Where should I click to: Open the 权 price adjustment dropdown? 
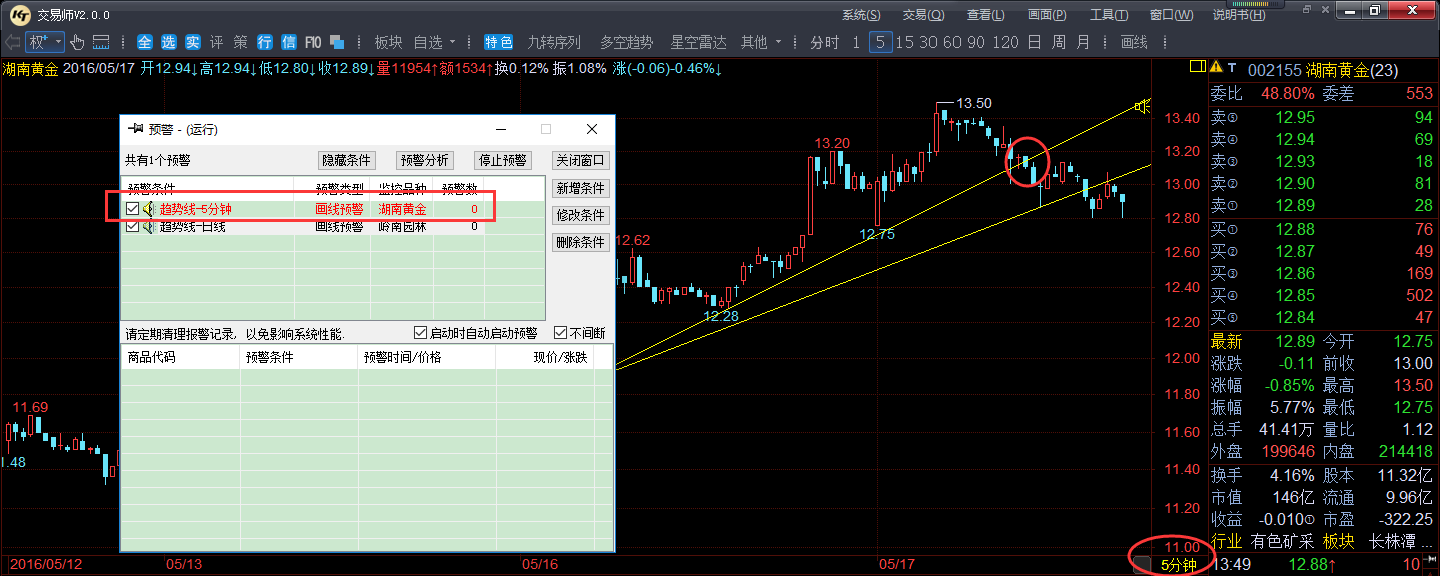pos(45,42)
